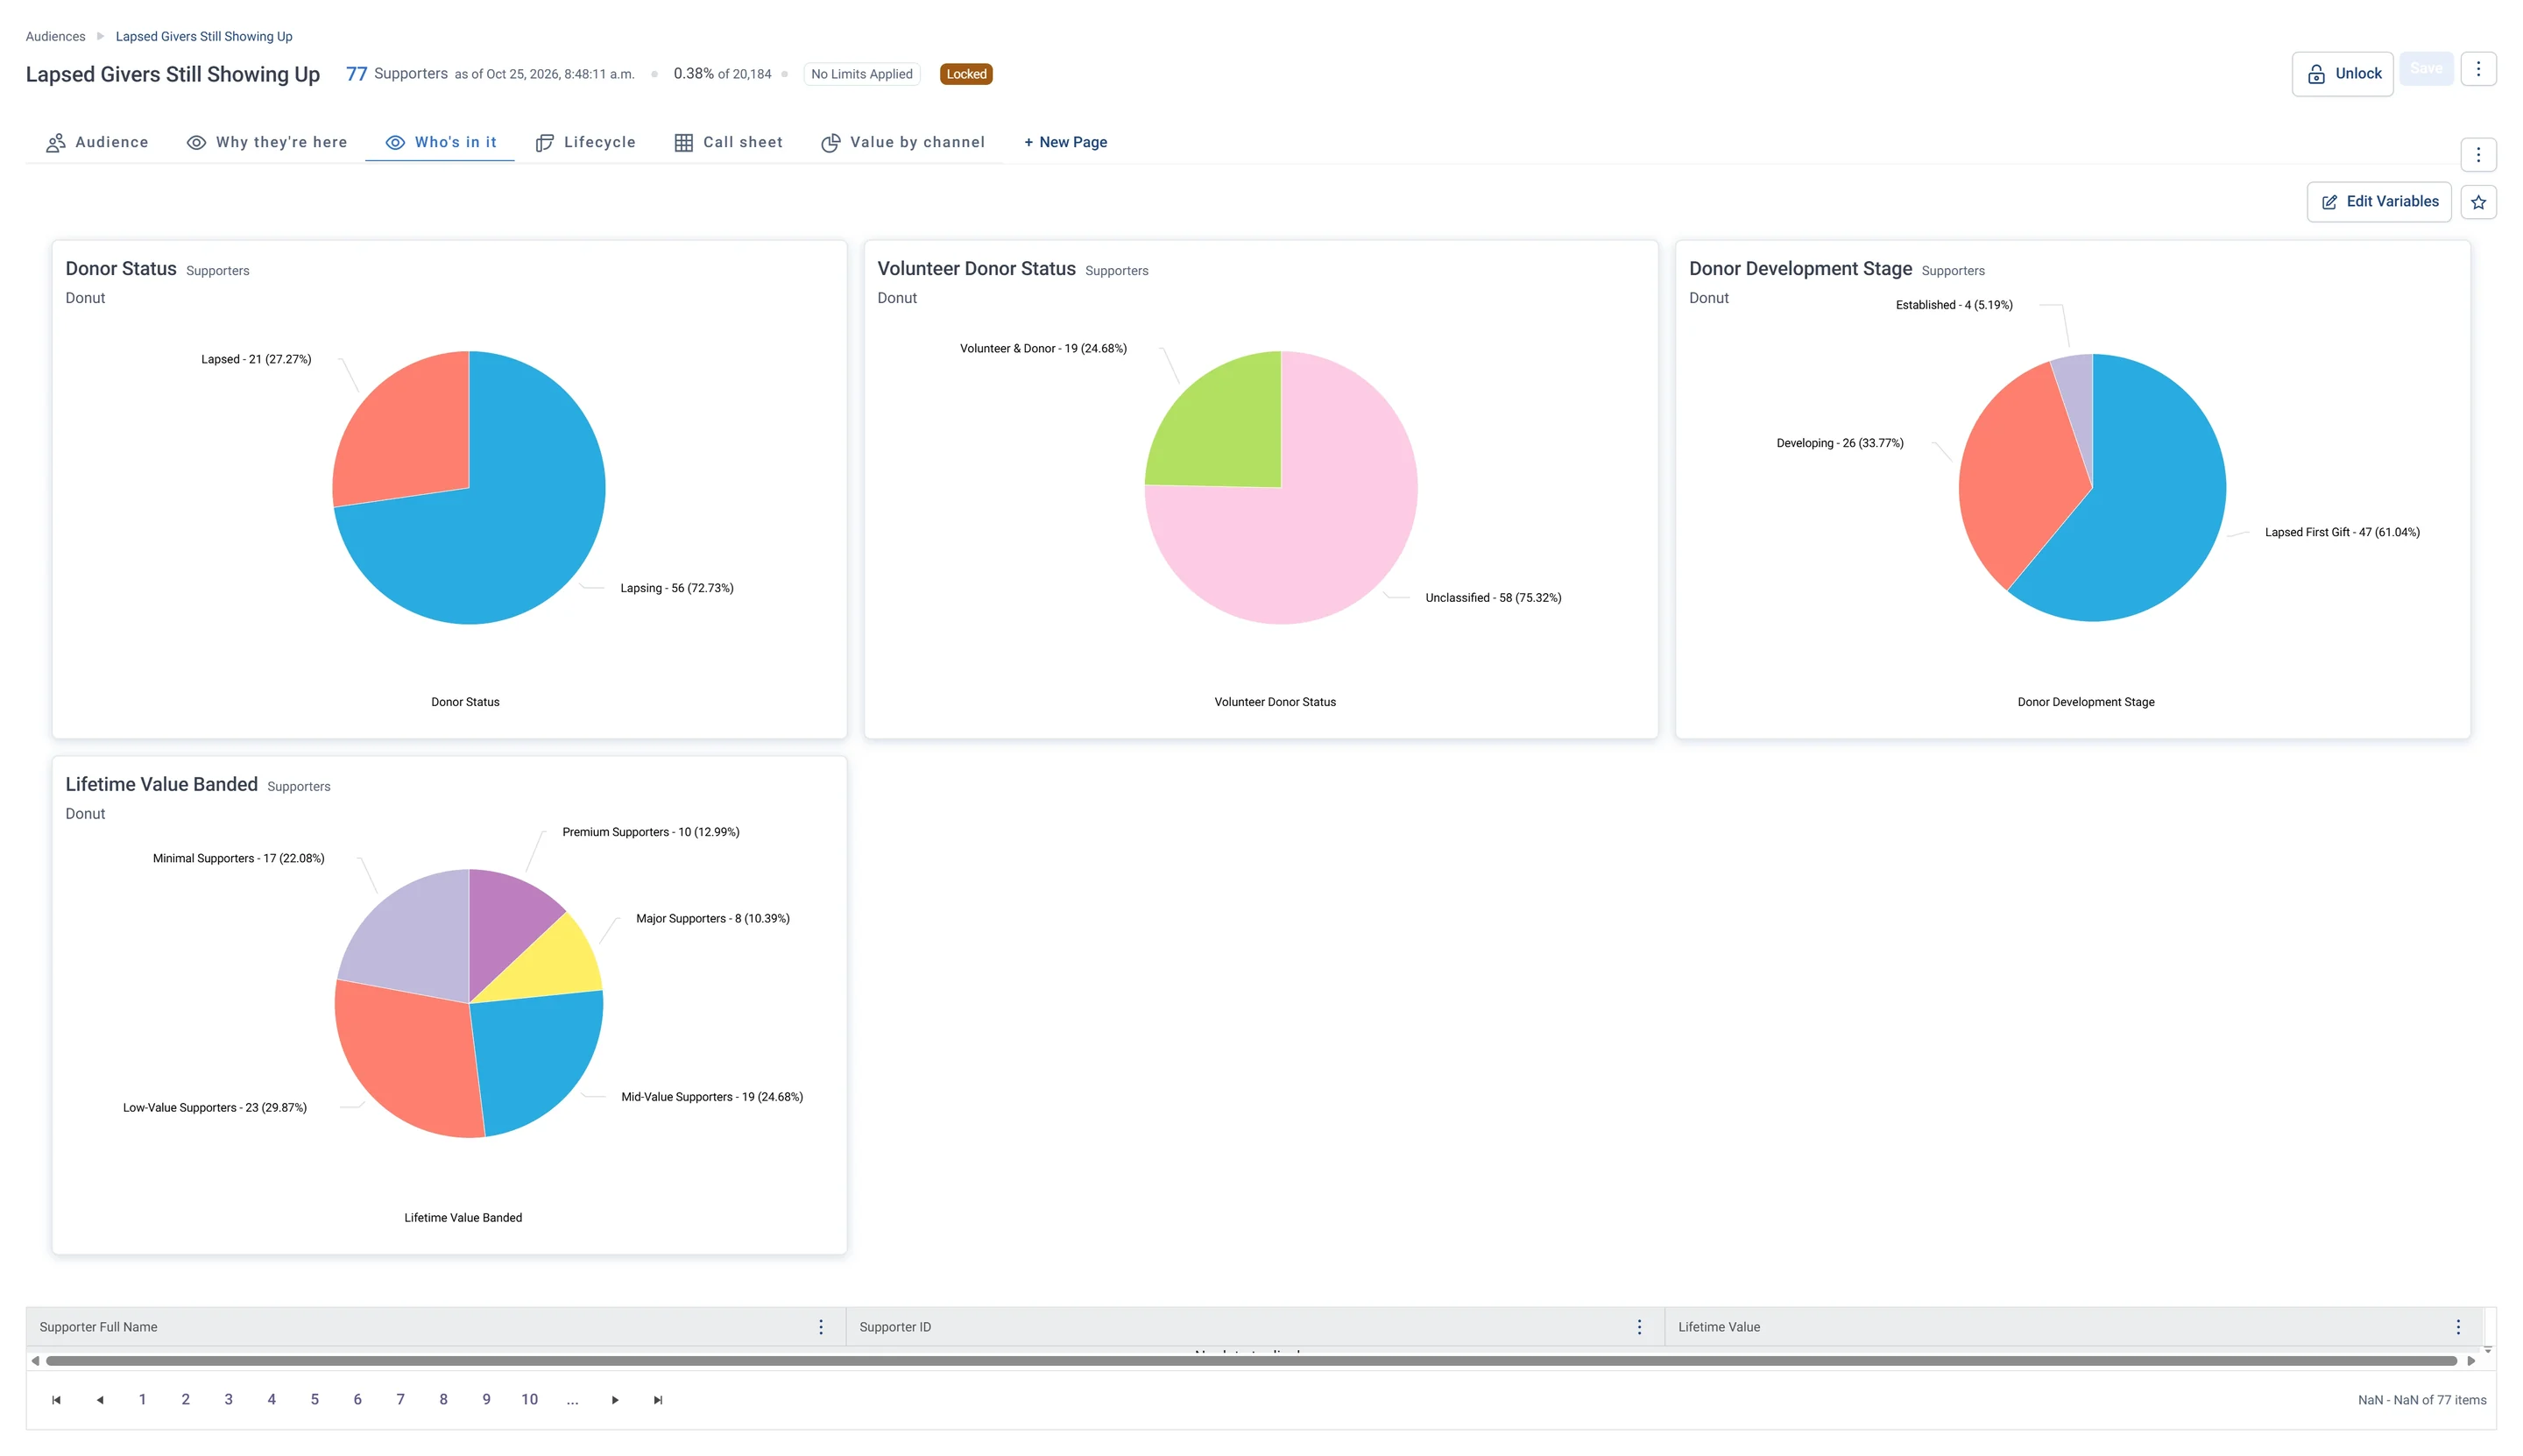
Task: Click the Lapsed Givers Still Showing Up breadcrumb
Action: point(204,36)
